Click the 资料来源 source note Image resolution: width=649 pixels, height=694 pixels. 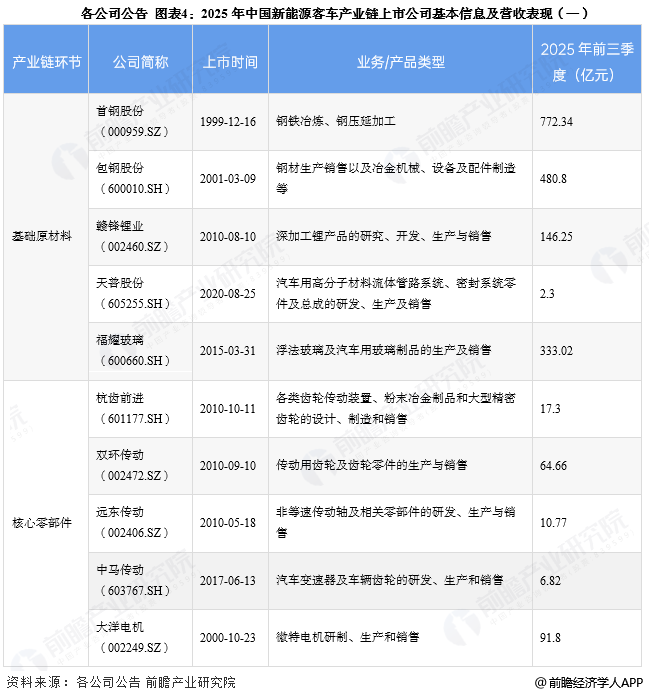tap(121, 682)
